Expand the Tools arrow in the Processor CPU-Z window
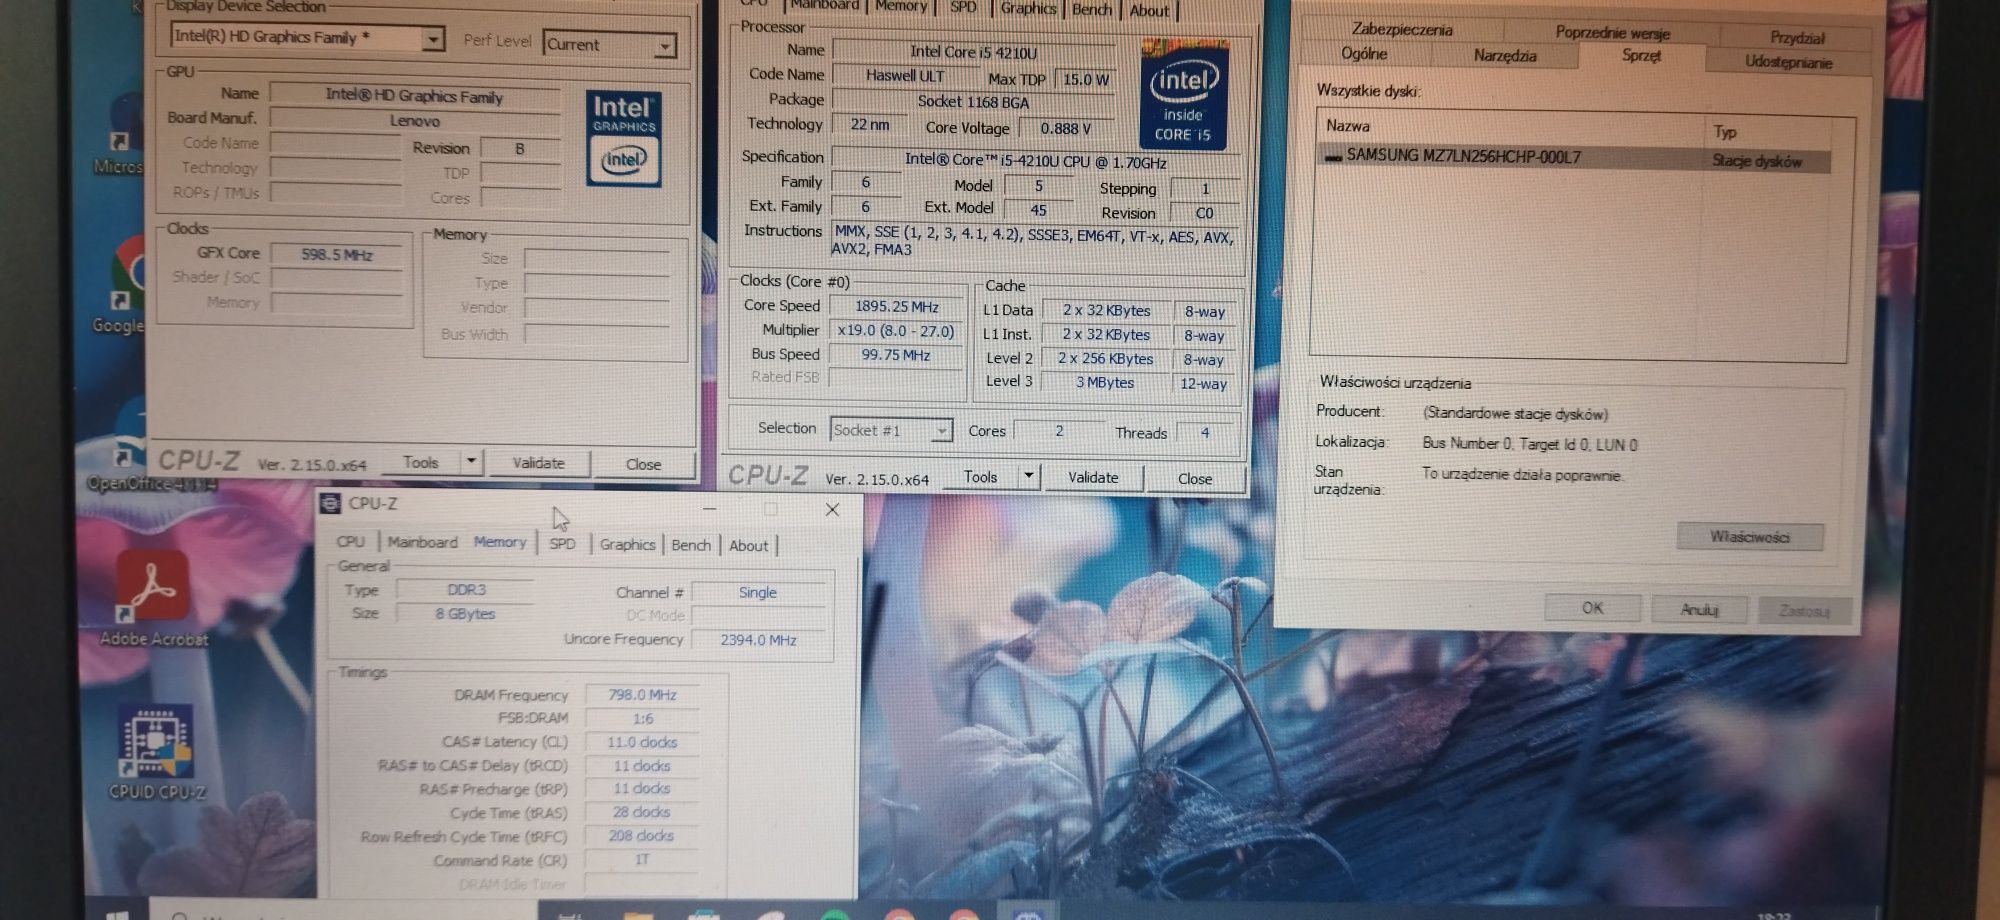Viewport: 2000px width, 920px height. [x=1029, y=476]
